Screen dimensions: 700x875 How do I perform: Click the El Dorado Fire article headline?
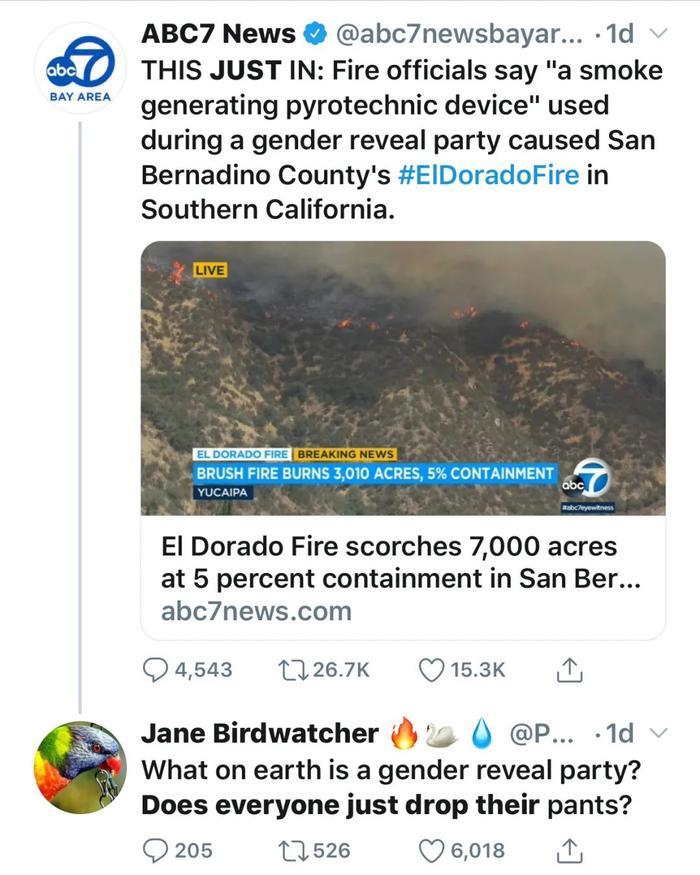[x=389, y=562]
